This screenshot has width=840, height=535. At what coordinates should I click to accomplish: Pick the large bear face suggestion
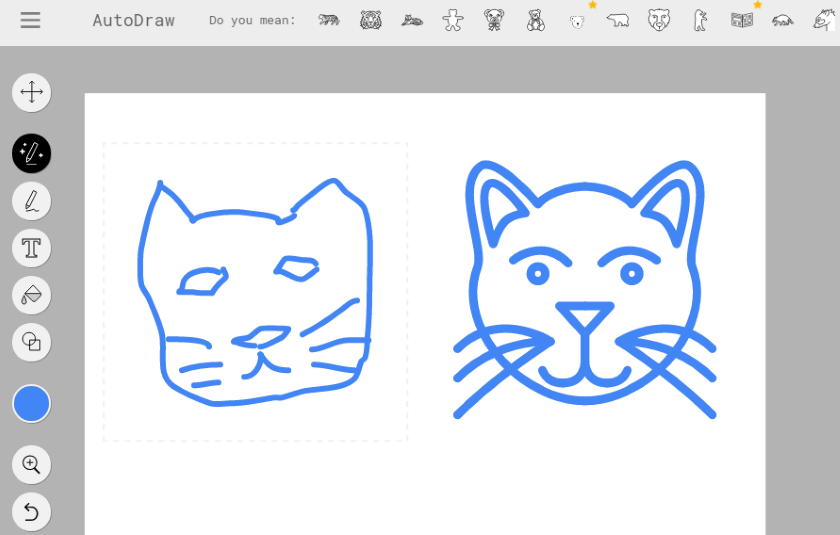coord(659,20)
